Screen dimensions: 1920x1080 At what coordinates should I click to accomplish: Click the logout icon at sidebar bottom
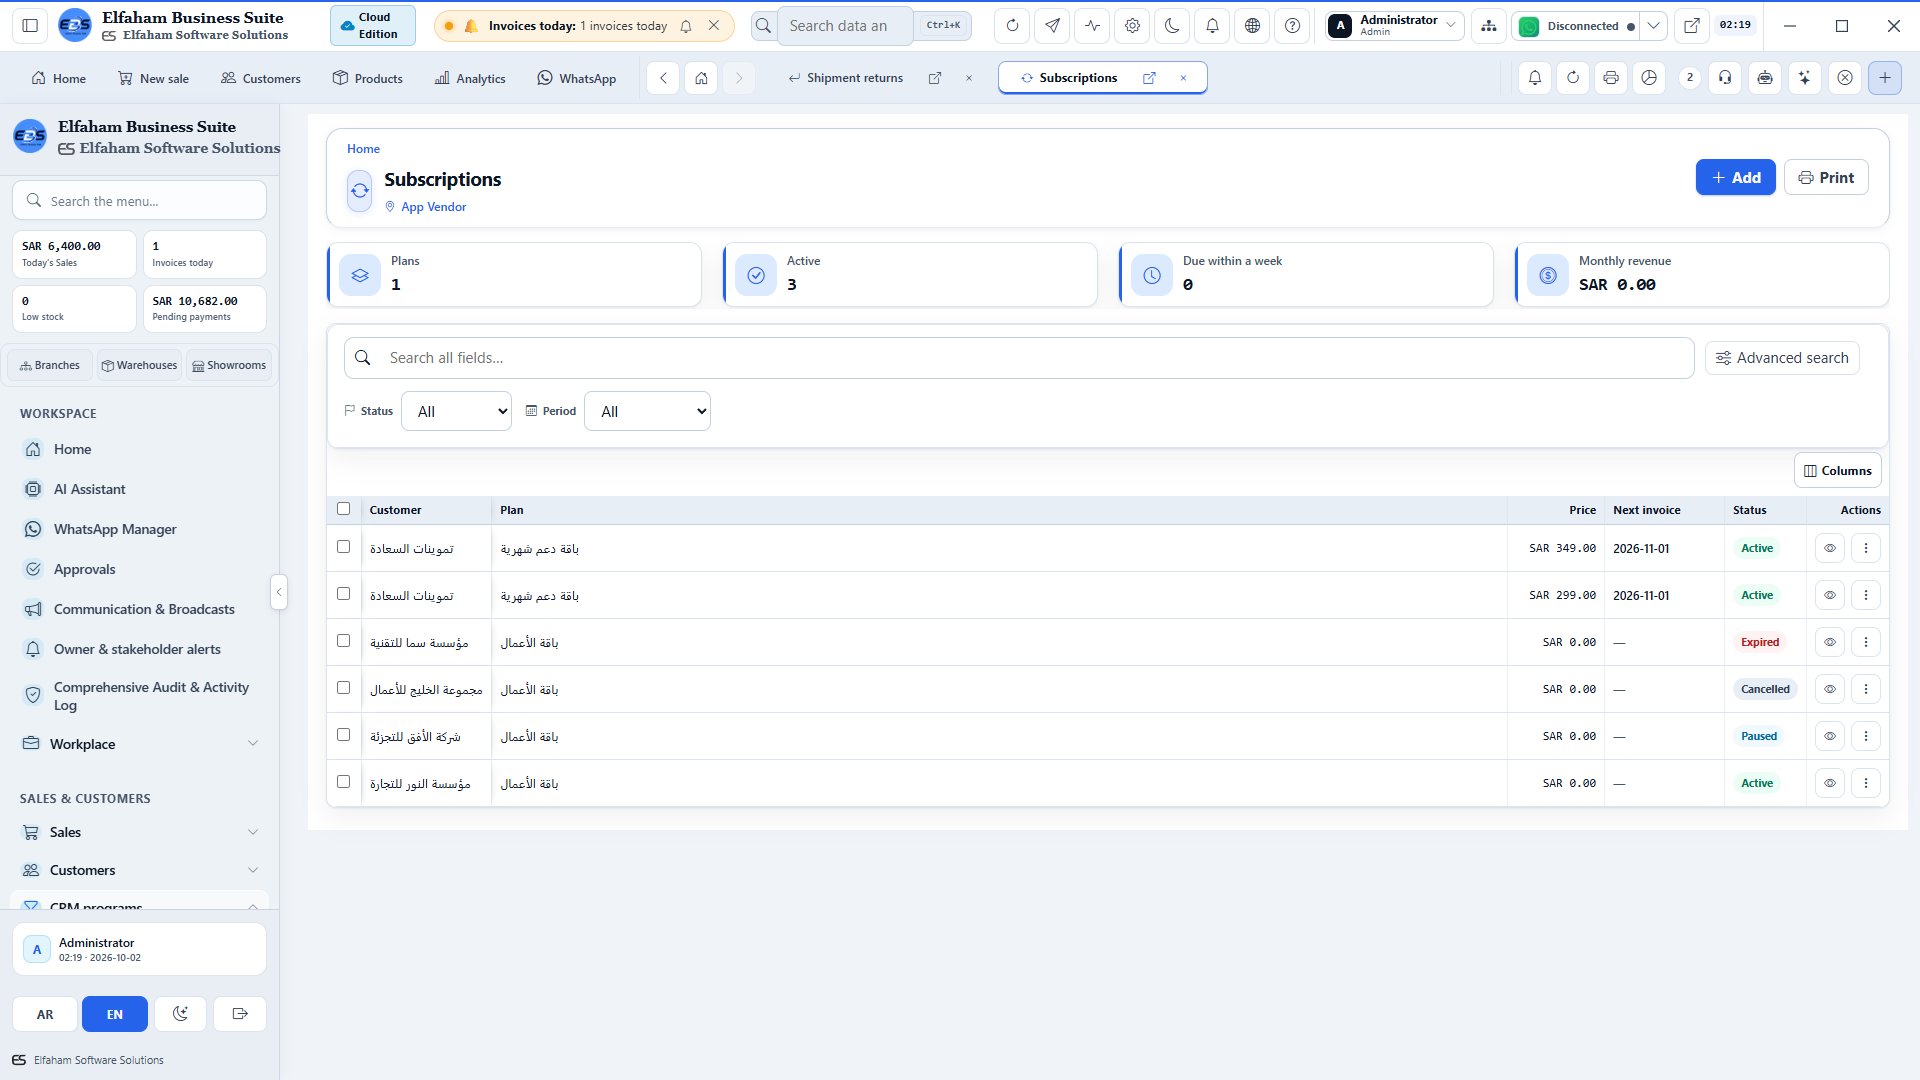coord(240,1014)
